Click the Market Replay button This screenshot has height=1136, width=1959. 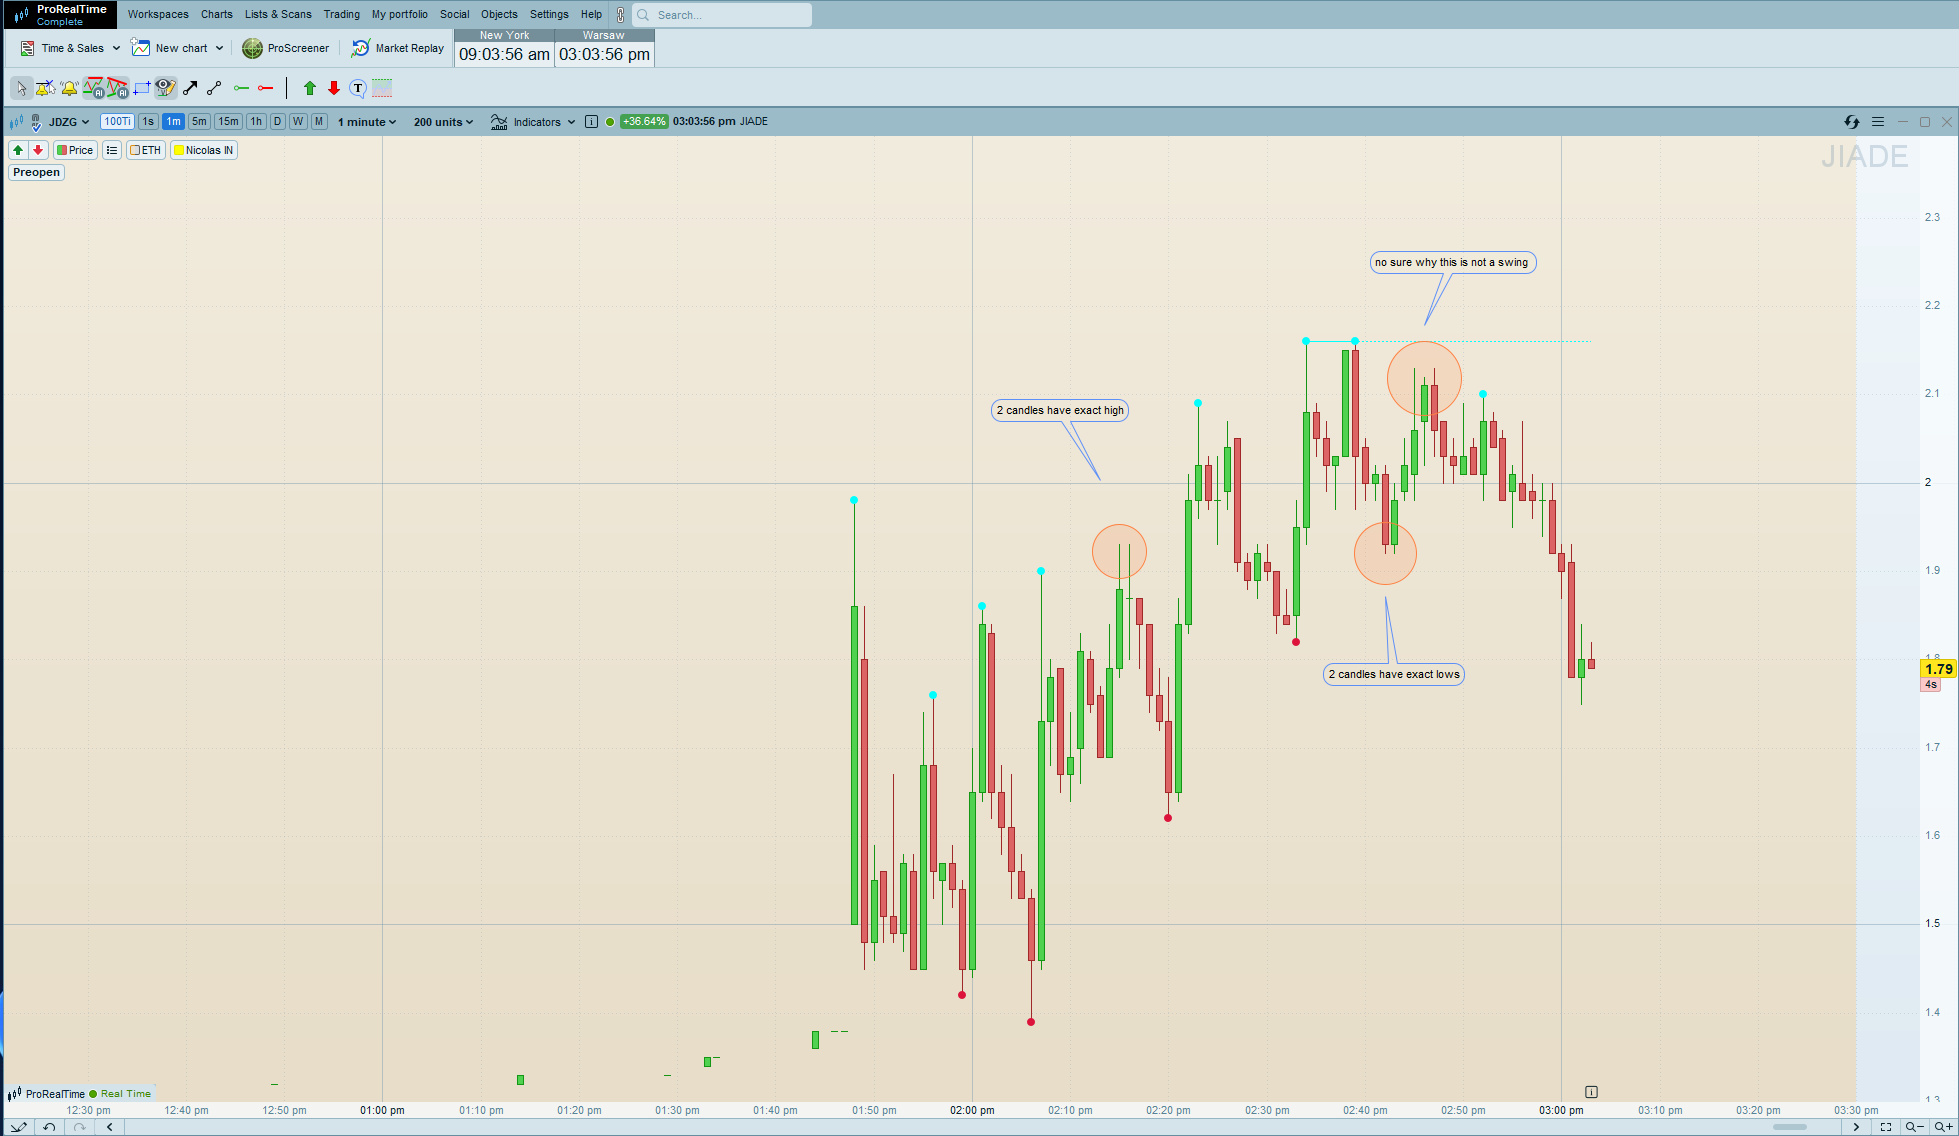pyautogui.click(x=398, y=48)
